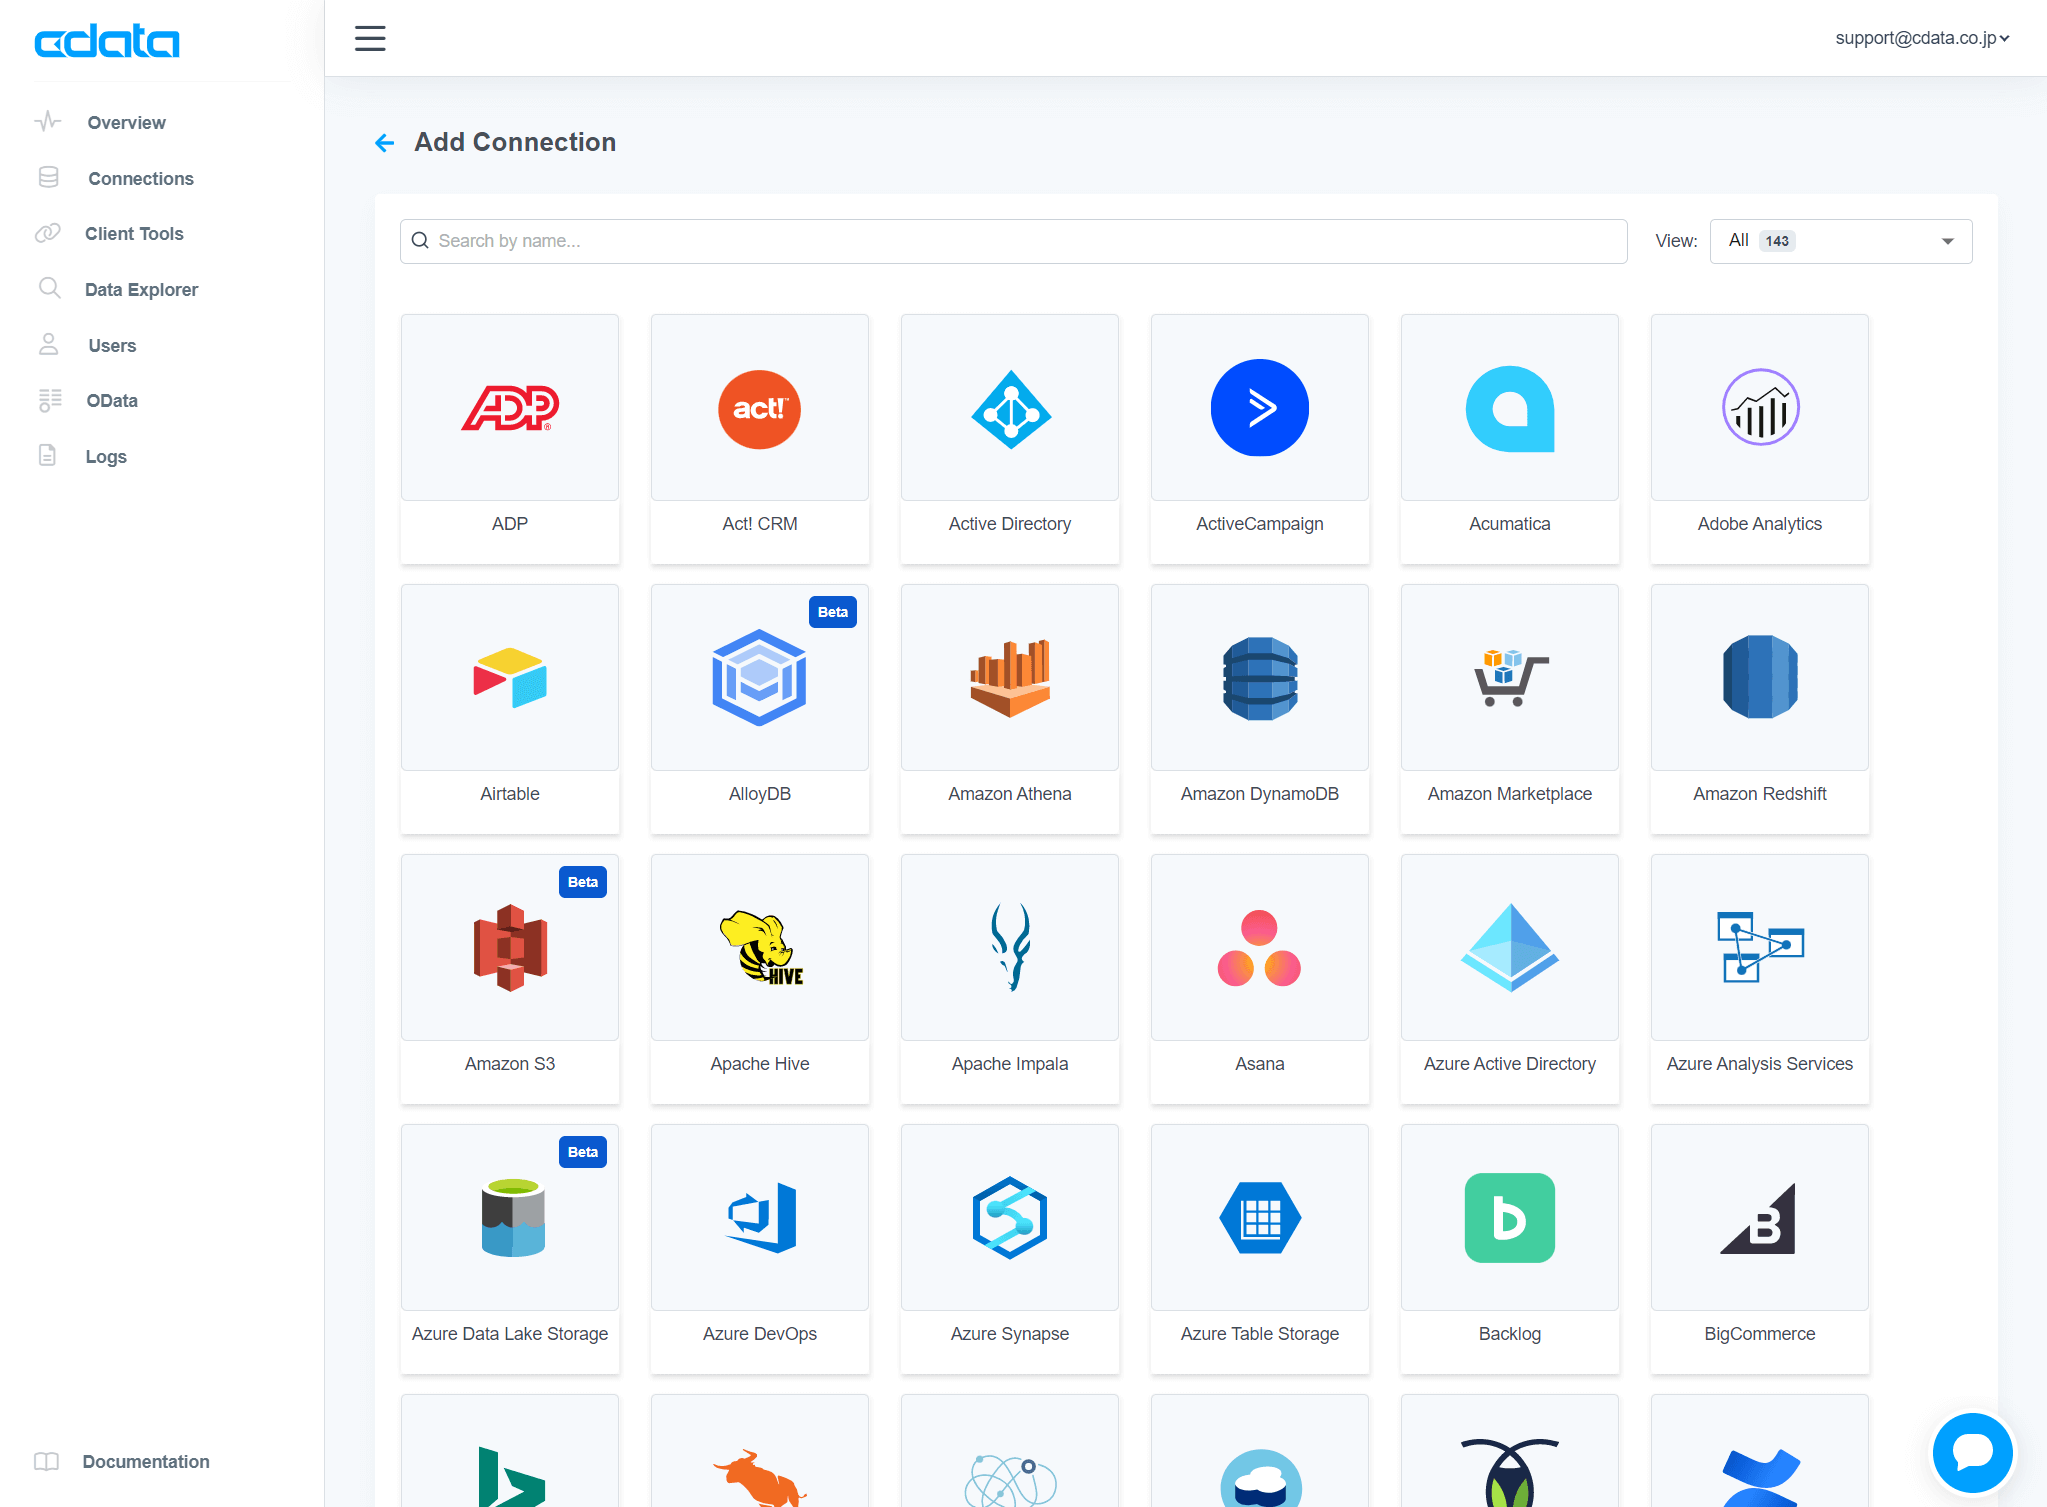Click the CData logo

click(107, 42)
